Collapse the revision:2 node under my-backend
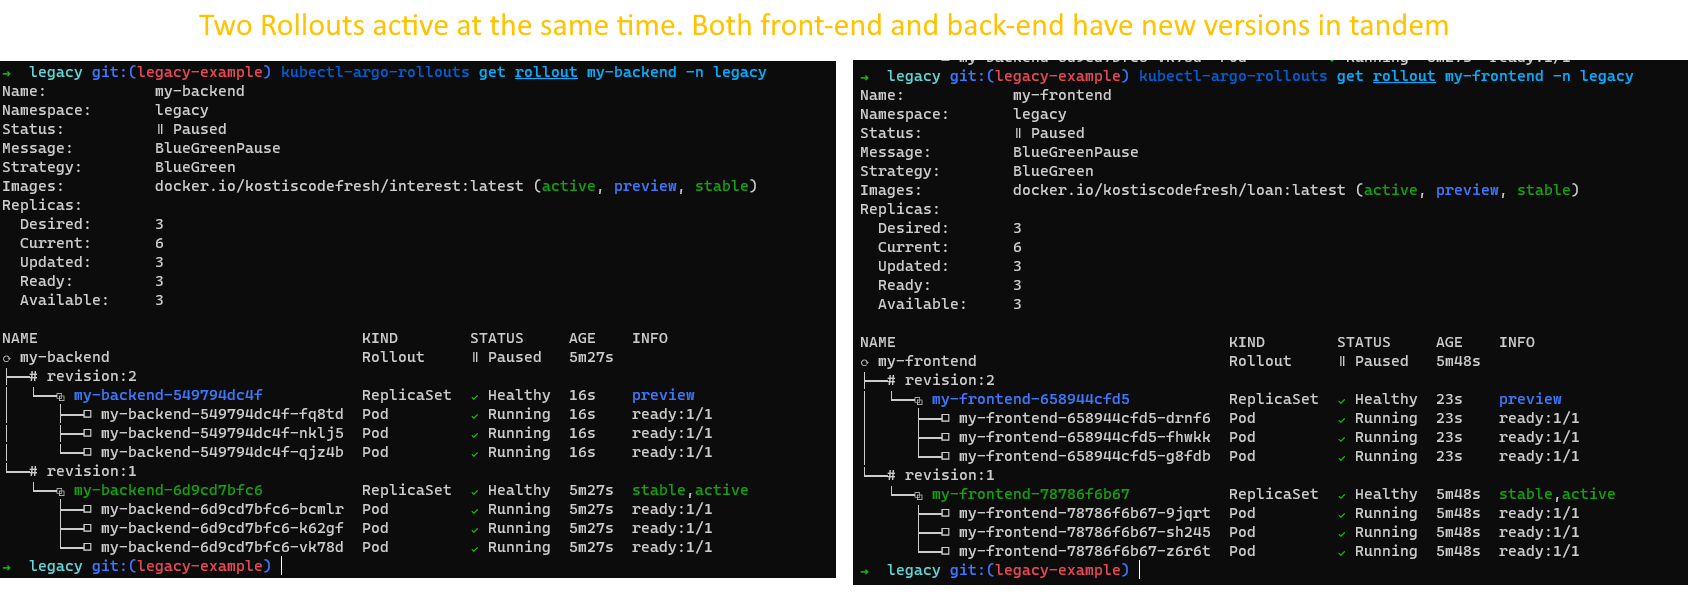This screenshot has height=605, width=1704. click(x=33, y=377)
